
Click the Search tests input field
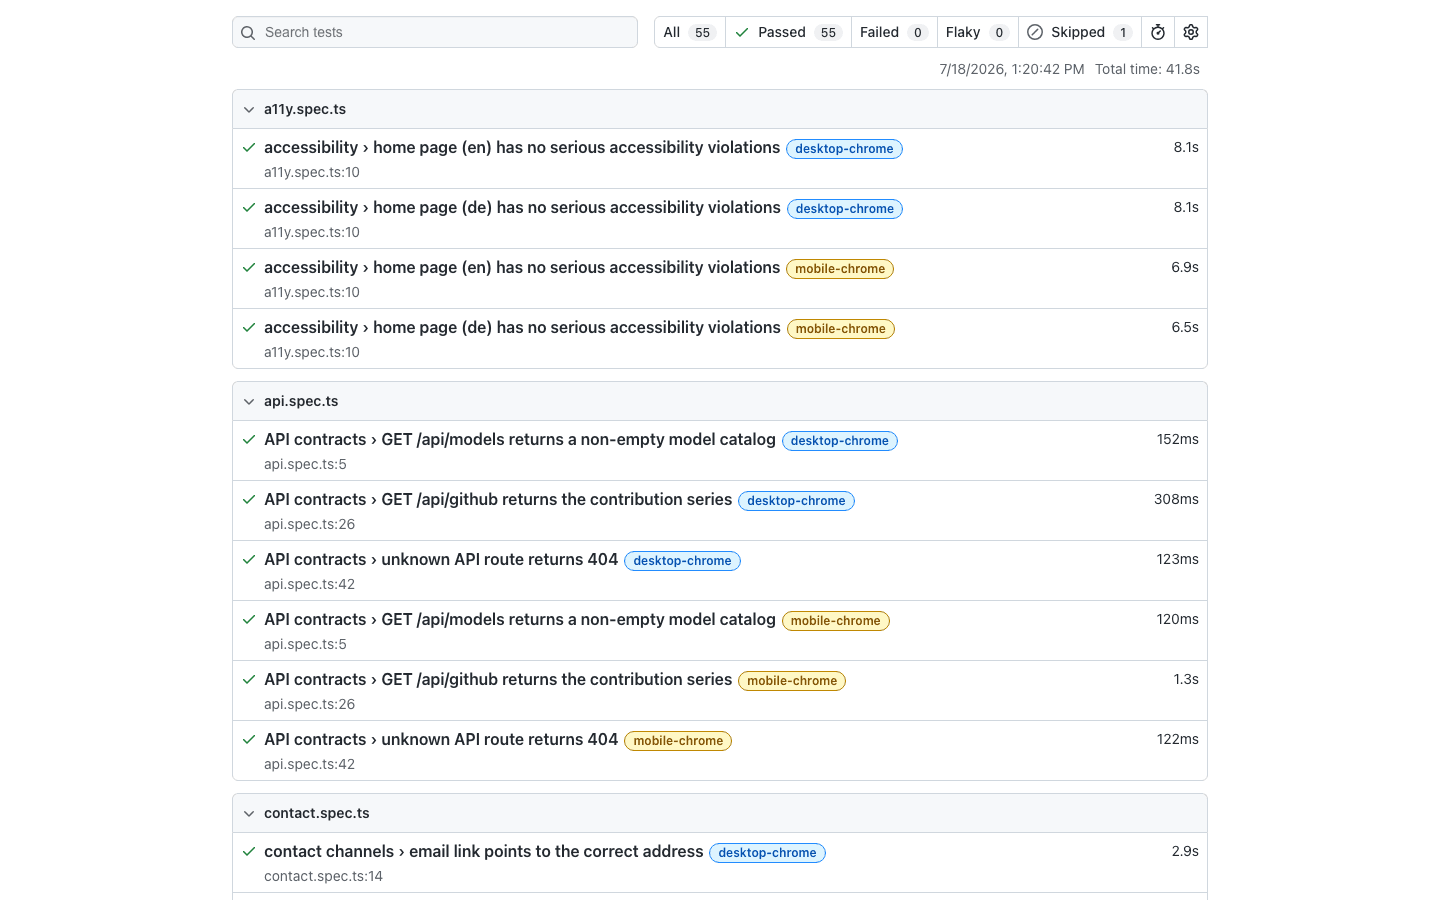[435, 32]
